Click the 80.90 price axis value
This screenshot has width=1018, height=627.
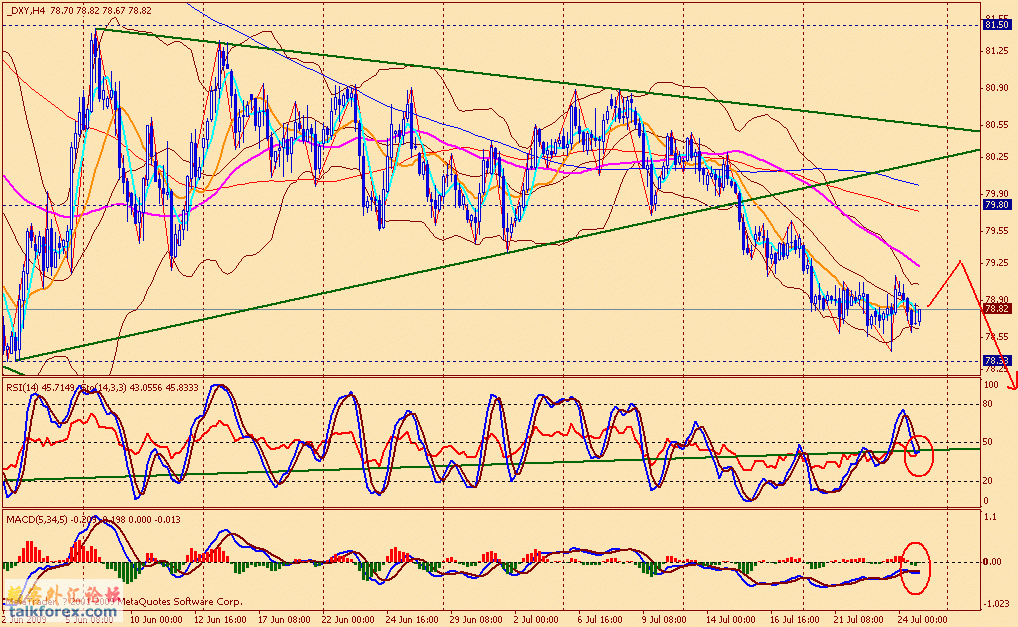[x=997, y=88]
